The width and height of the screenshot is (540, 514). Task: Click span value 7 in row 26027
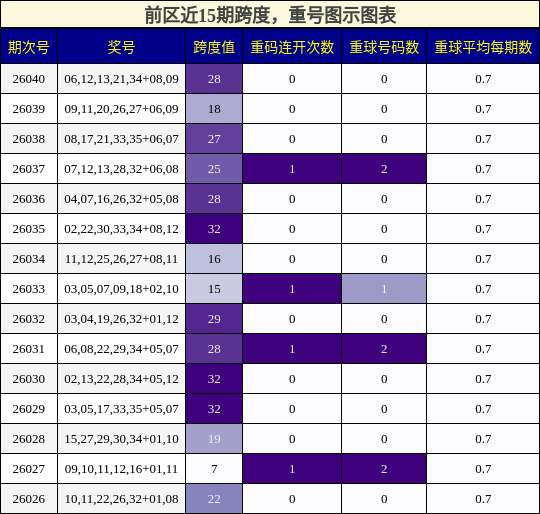(x=214, y=469)
